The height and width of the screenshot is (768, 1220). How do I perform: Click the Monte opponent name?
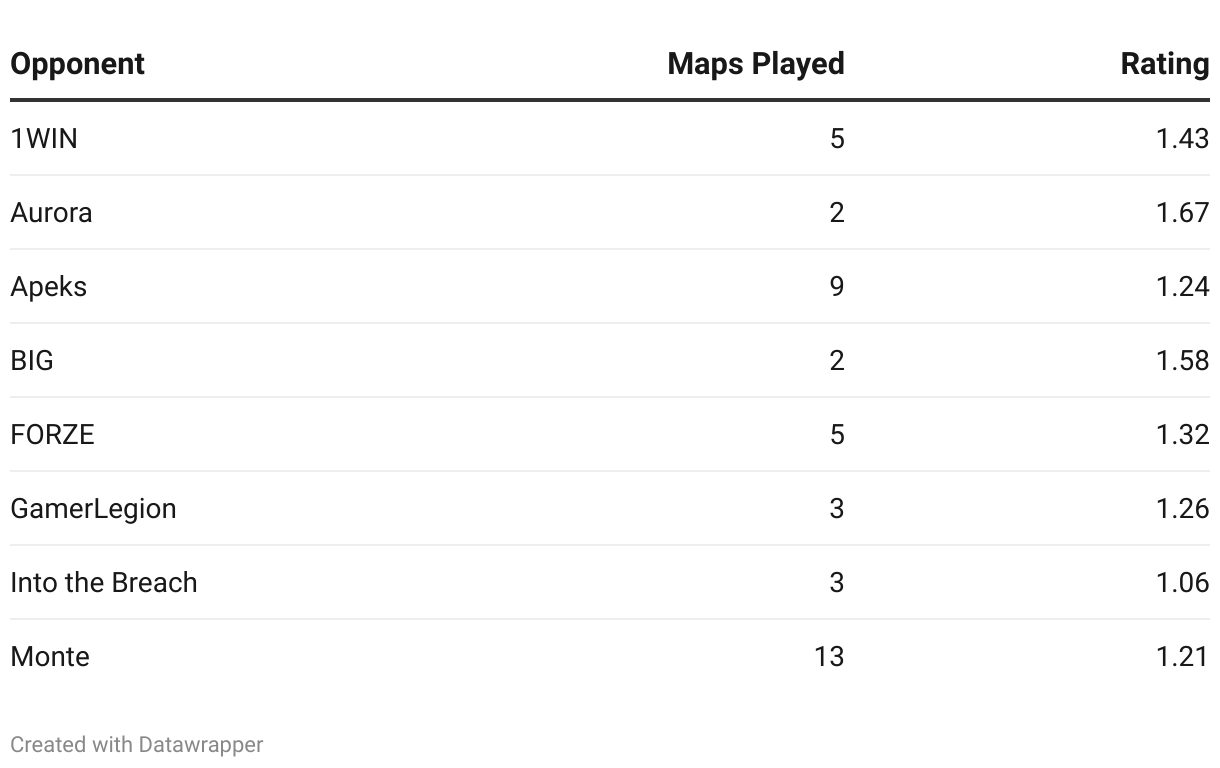coord(50,656)
